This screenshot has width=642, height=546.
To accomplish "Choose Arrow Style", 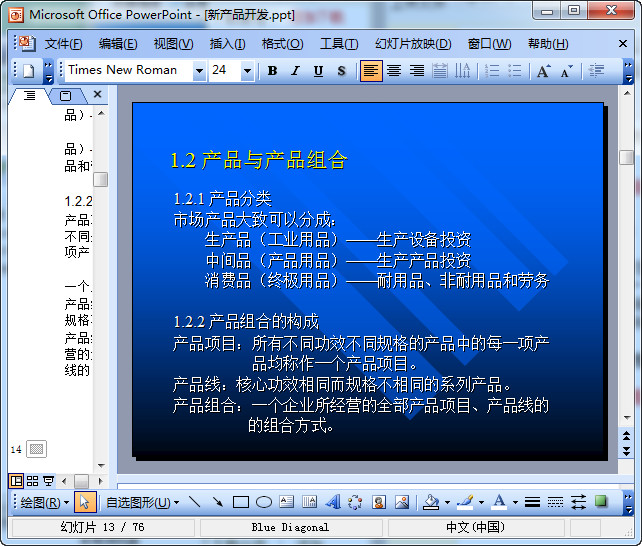I will pos(578,502).
